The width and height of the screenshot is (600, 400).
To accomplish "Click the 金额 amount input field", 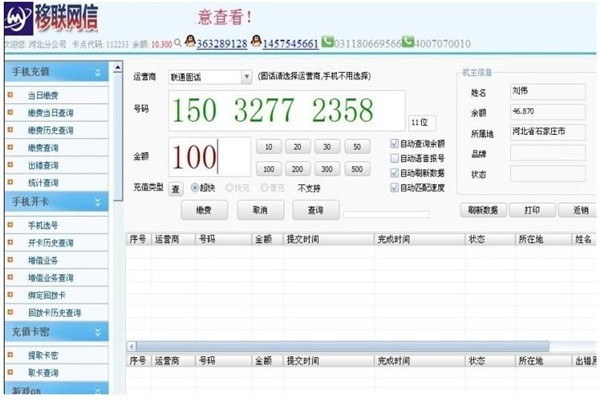I will coord(210,157).
